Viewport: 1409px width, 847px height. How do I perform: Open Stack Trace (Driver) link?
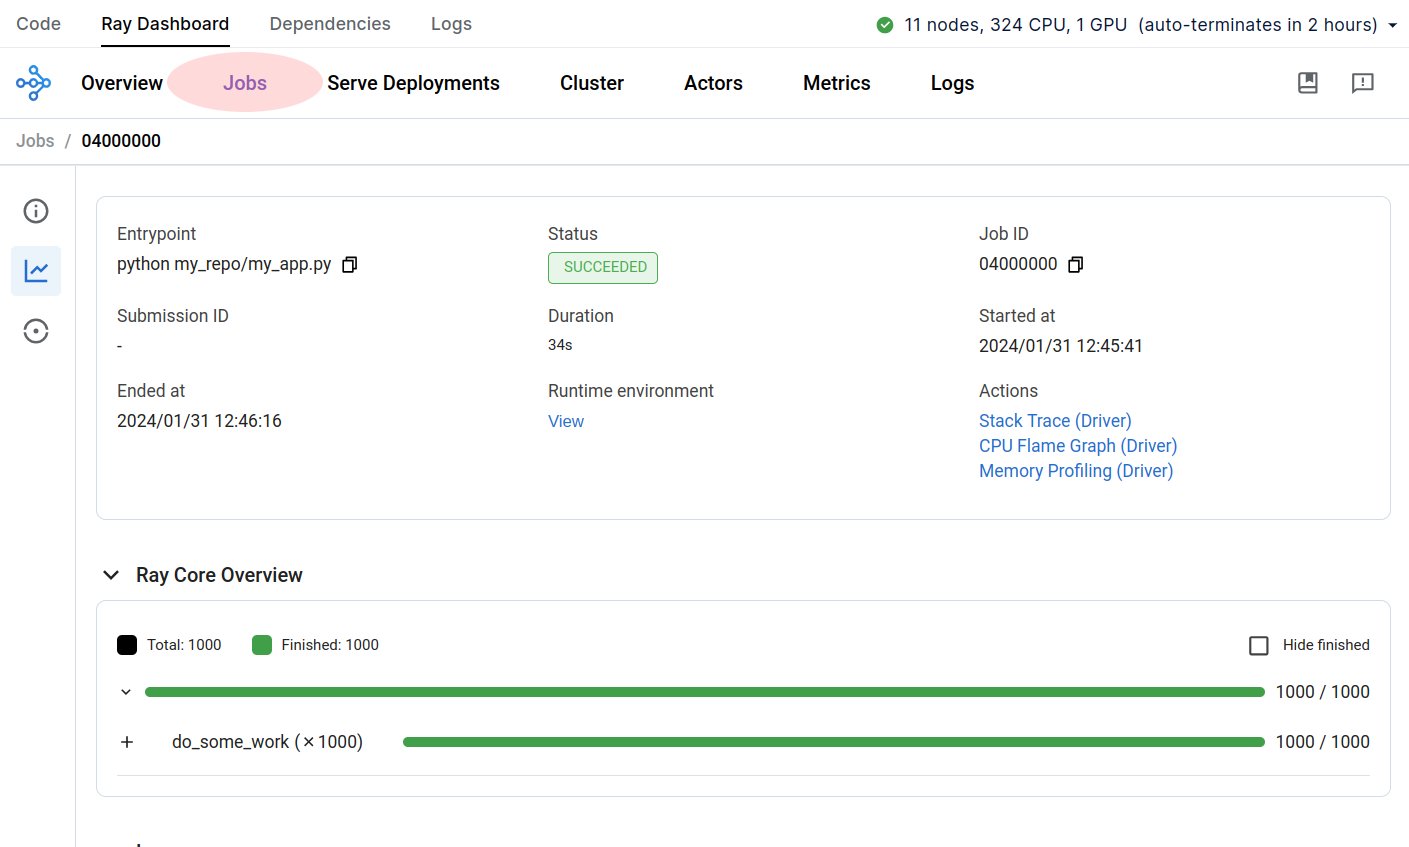click(1055, 421)
